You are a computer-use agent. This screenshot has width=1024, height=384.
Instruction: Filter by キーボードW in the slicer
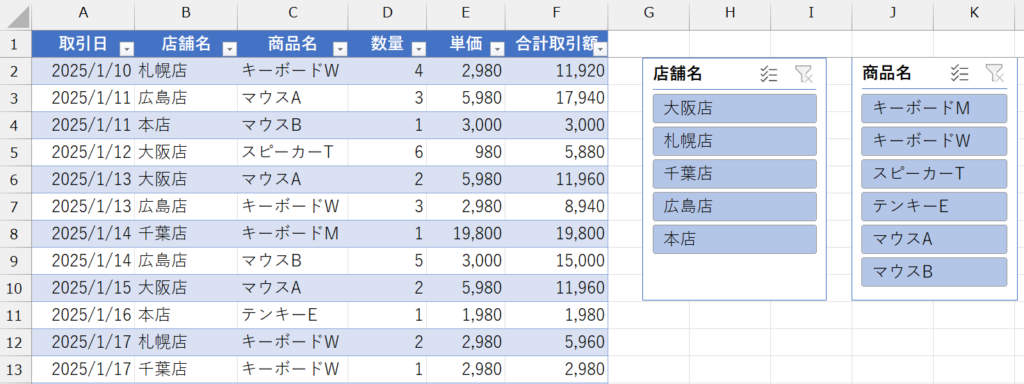point(934,141)
